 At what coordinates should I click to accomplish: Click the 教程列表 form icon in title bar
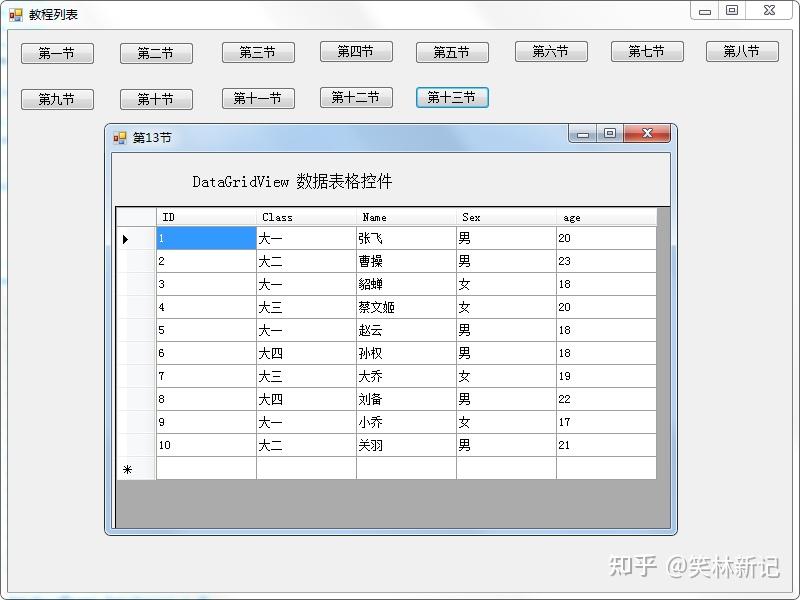point(14,14)
